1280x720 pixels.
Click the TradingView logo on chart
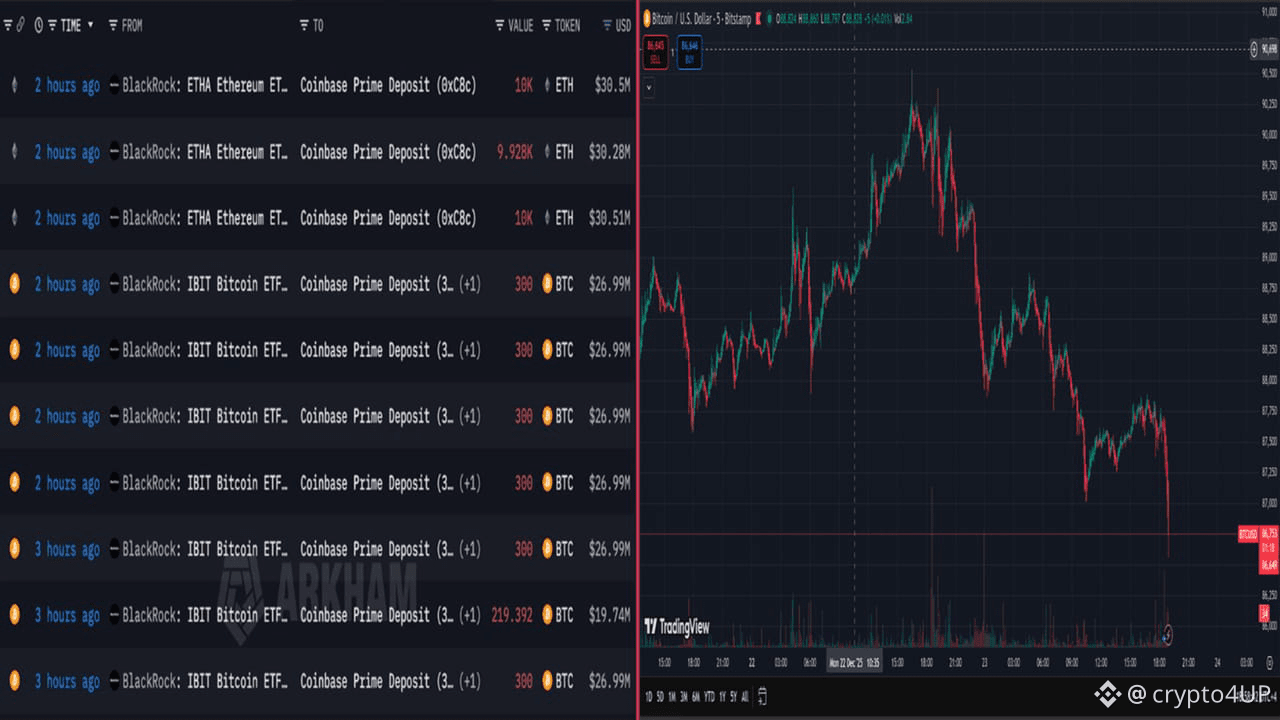[677, 627]
